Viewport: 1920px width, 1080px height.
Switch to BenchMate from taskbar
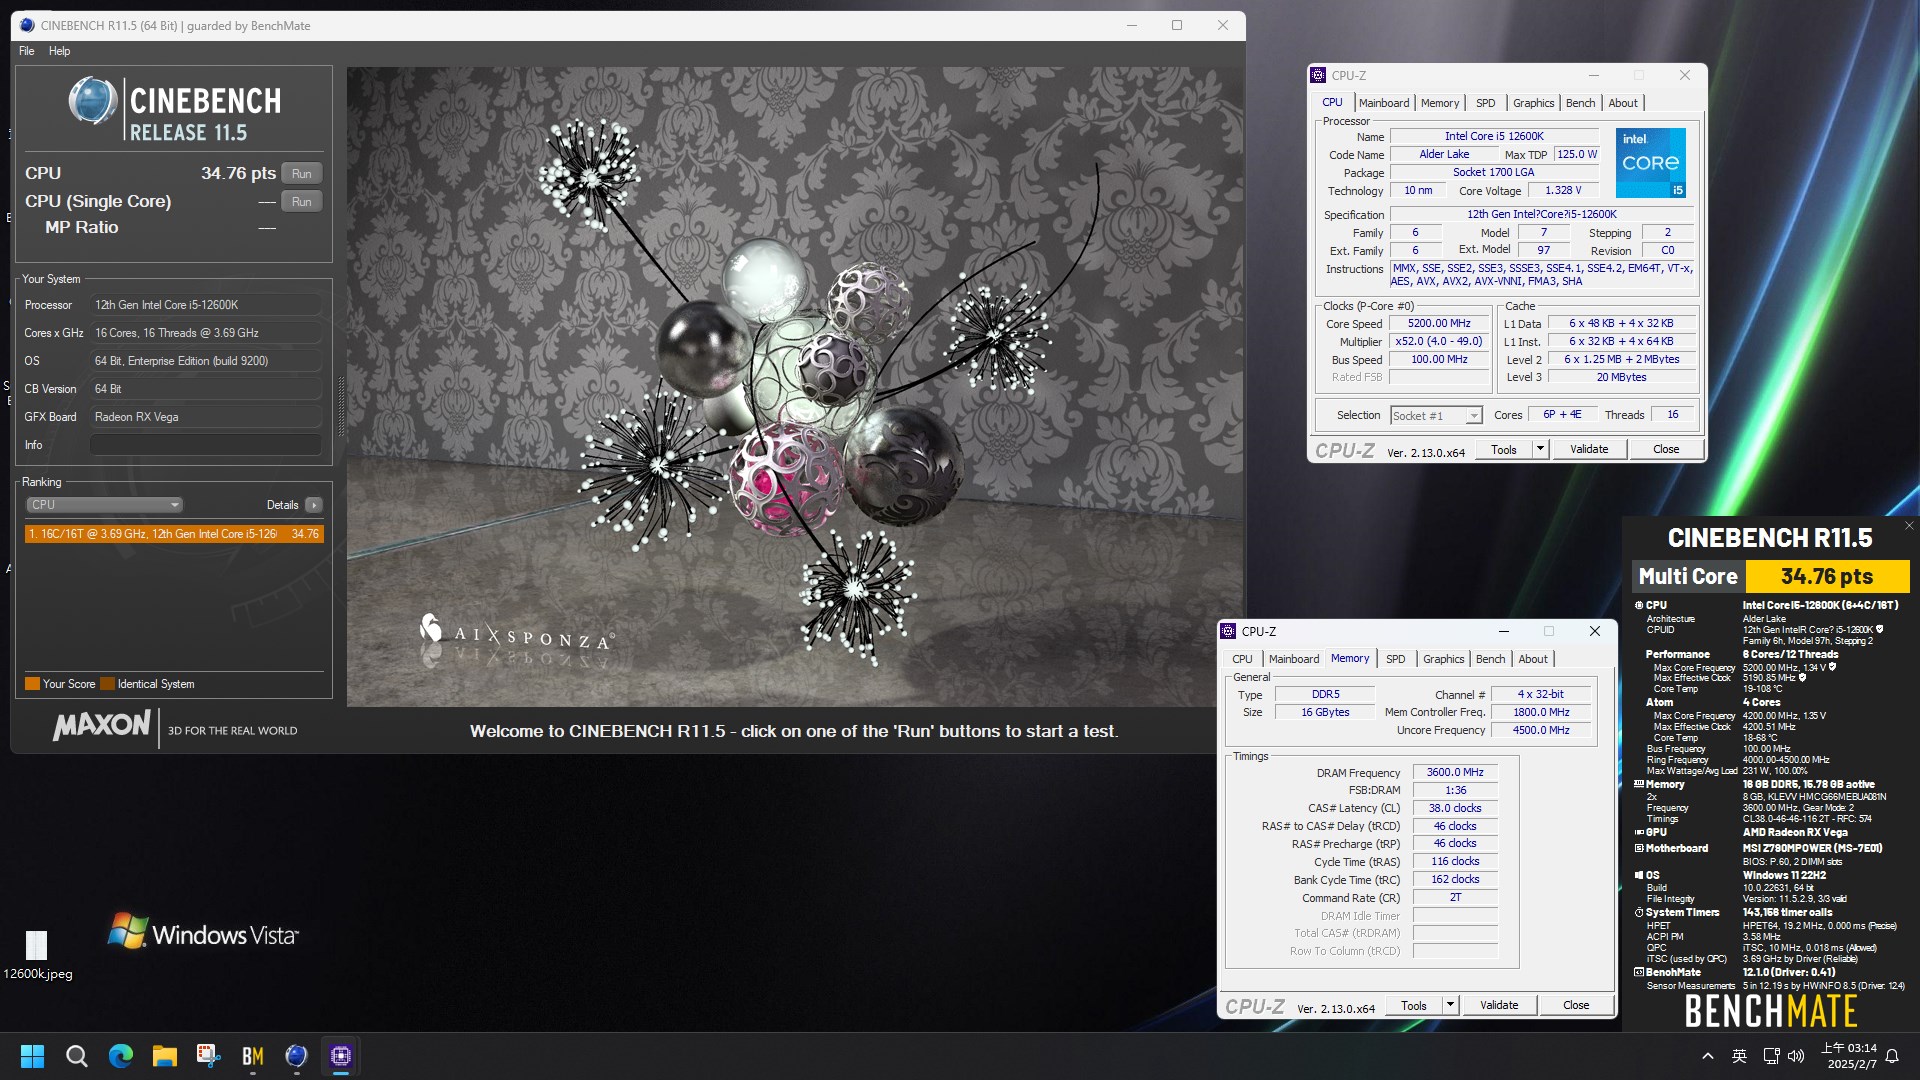252,1056
